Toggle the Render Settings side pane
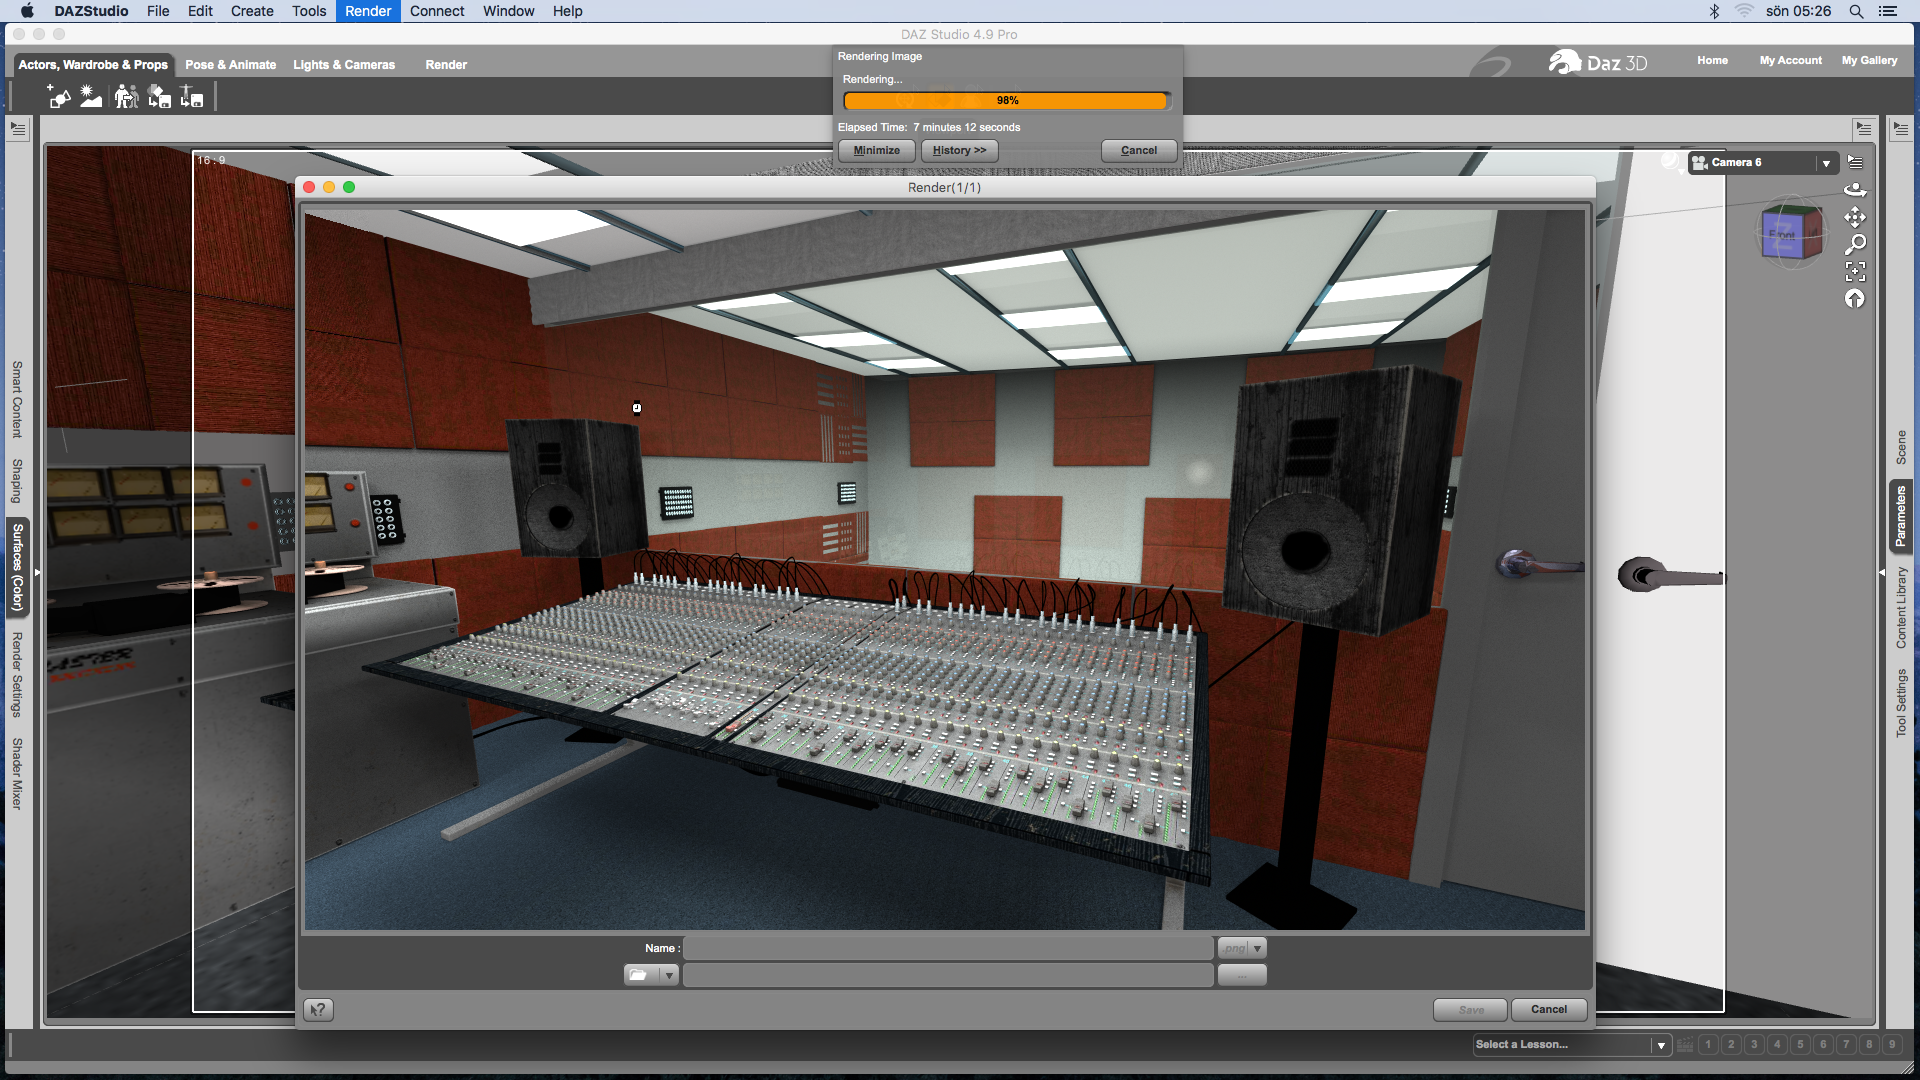Image resolution: width=1920 pixels, height=1080 pixels. (x=17, y=674)
